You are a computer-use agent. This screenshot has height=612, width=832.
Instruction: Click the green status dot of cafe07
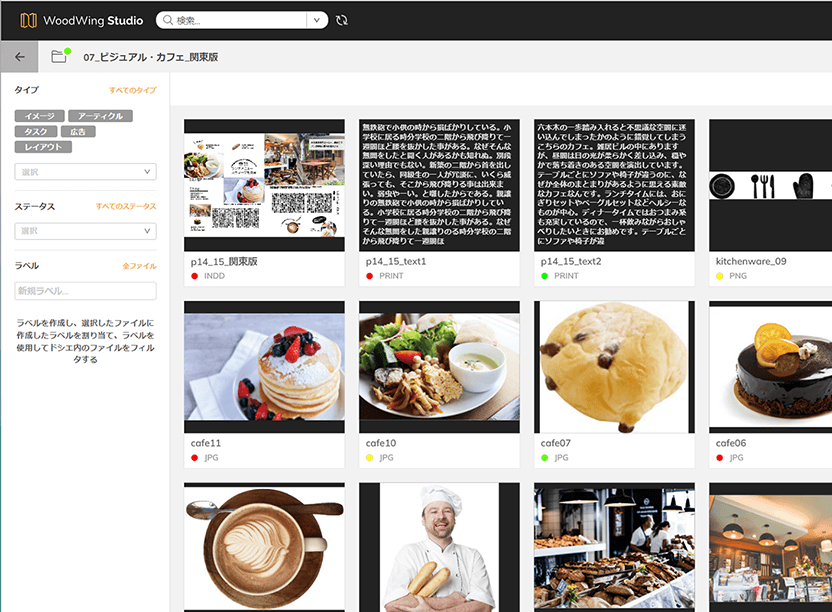click(545, 458)
